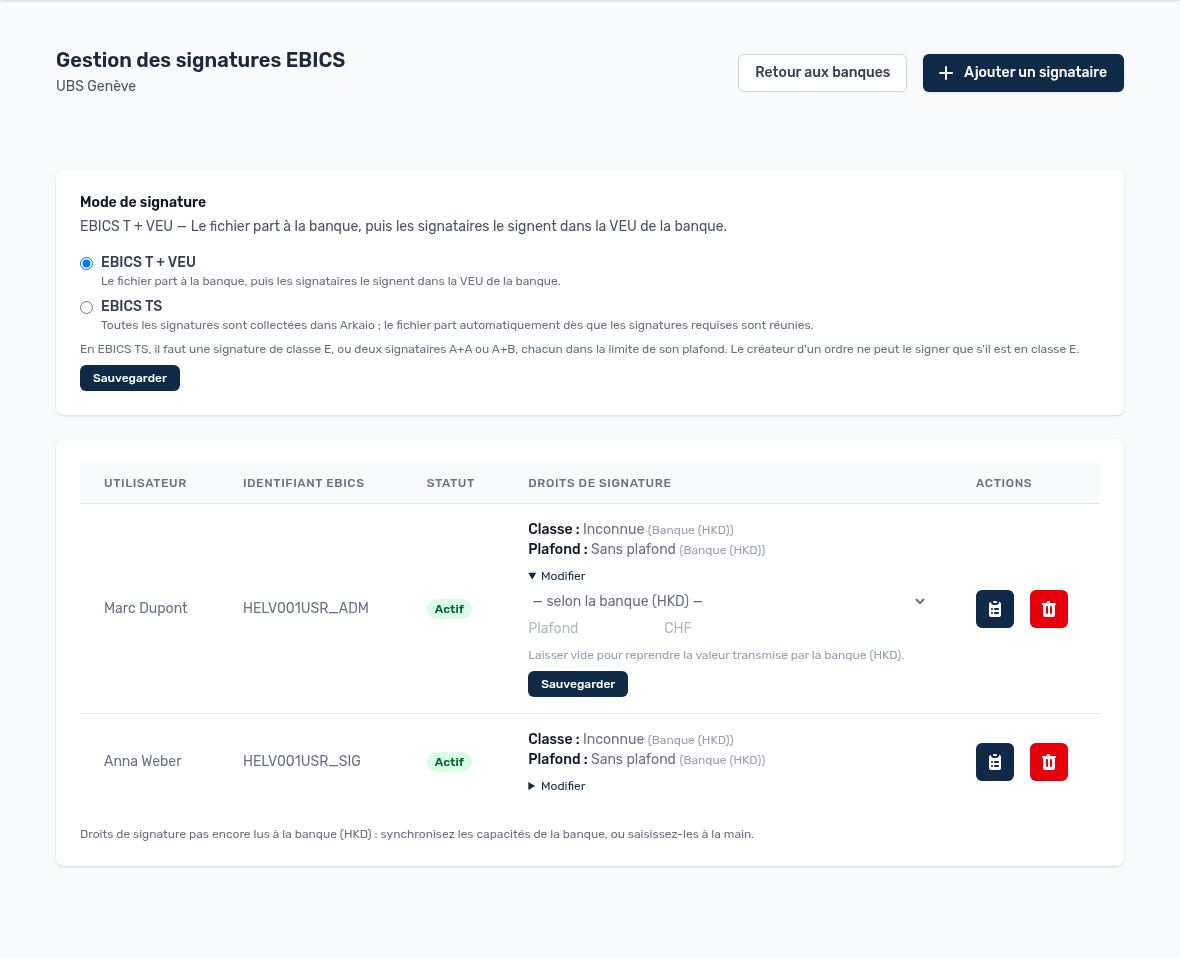This screenshot has height=958, width=1180.
Task: Click the 'Laisser vide pour reprendre' hint text
Action: click(716, 655)
